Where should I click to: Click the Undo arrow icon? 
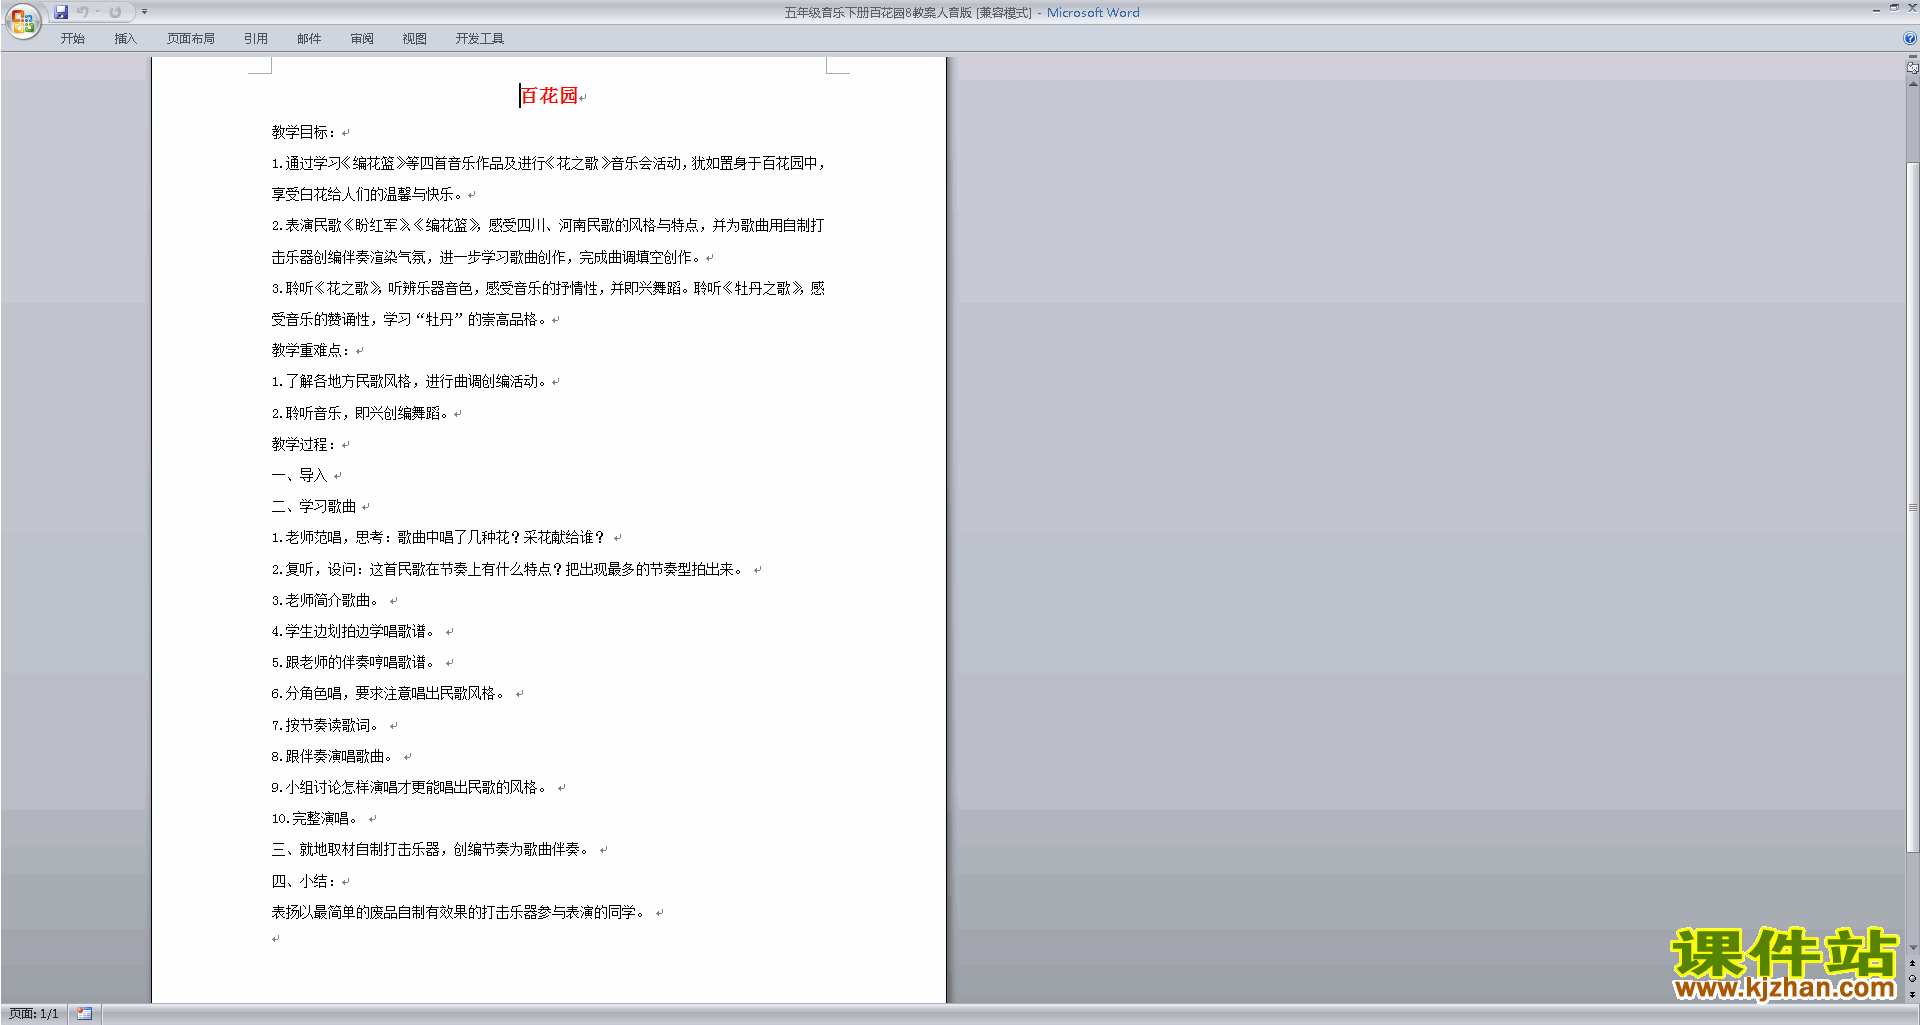[x=83, y=12]
